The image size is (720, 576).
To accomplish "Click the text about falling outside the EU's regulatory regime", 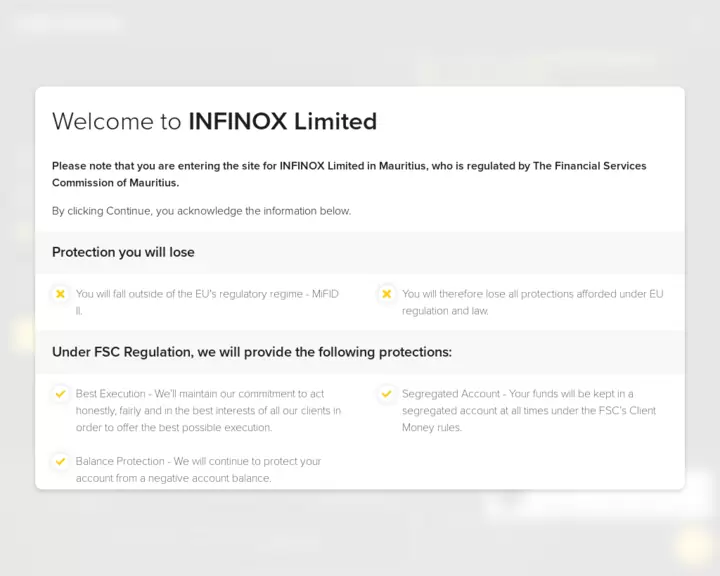I will coord(207,302).
